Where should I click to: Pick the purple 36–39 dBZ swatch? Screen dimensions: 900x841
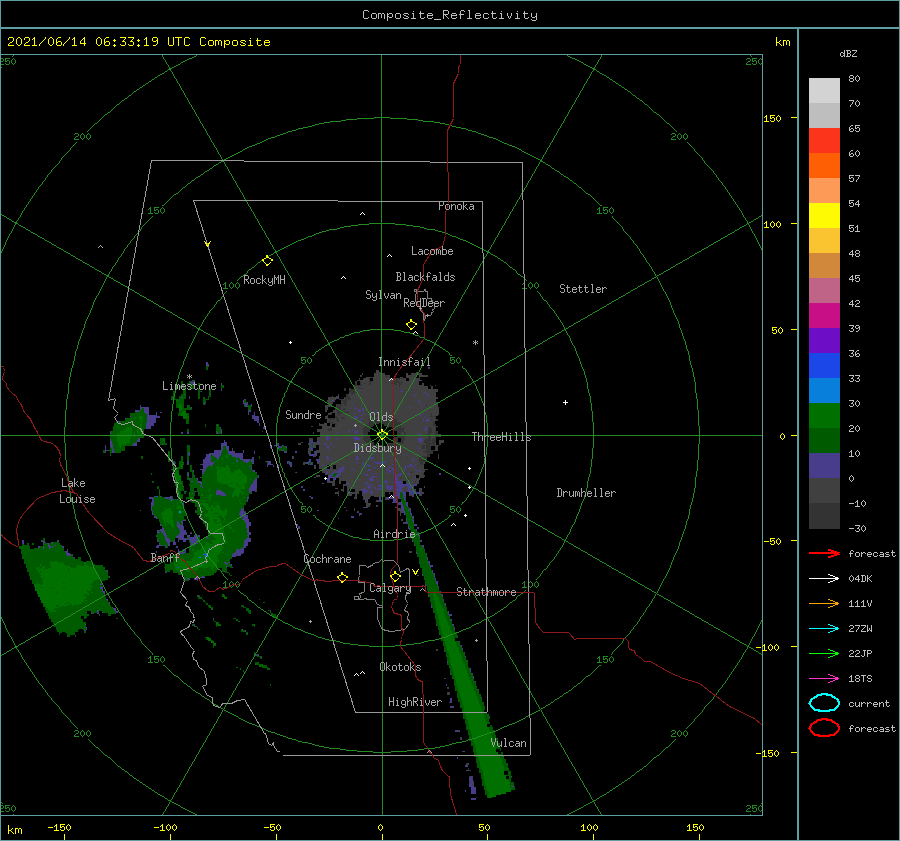point(824,341)
